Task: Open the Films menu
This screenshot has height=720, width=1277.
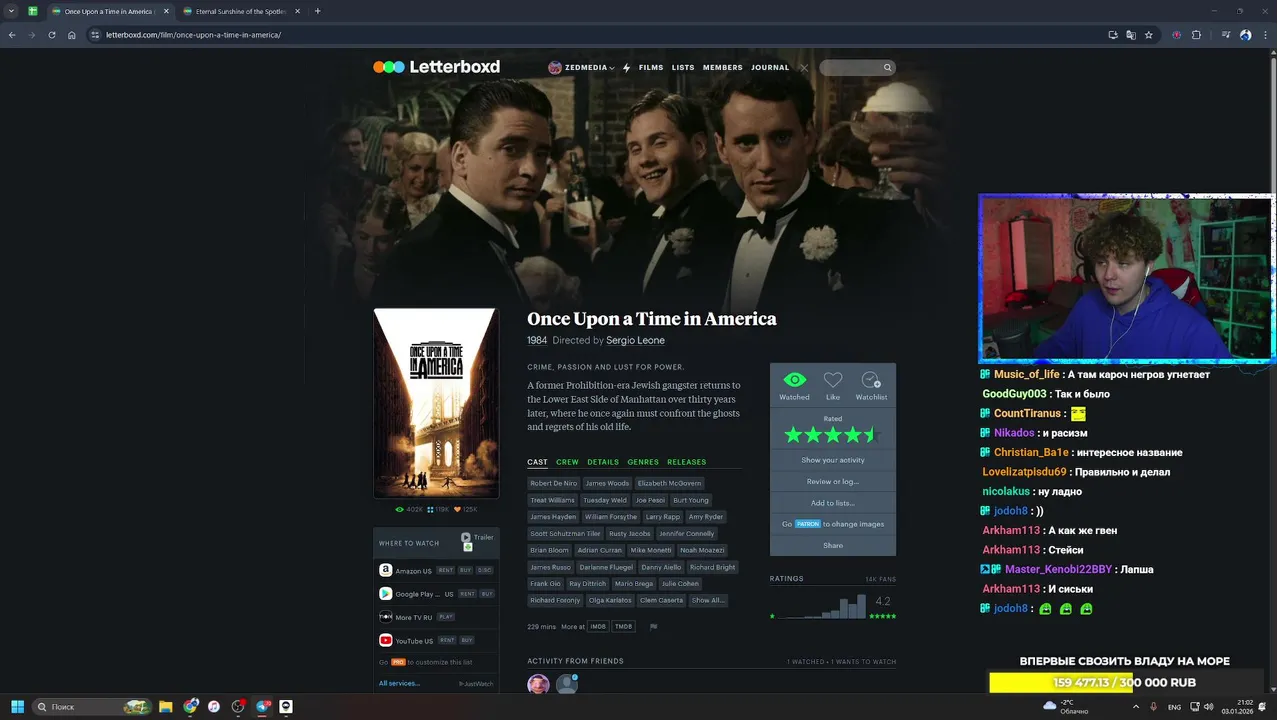Action: [651, 68]
